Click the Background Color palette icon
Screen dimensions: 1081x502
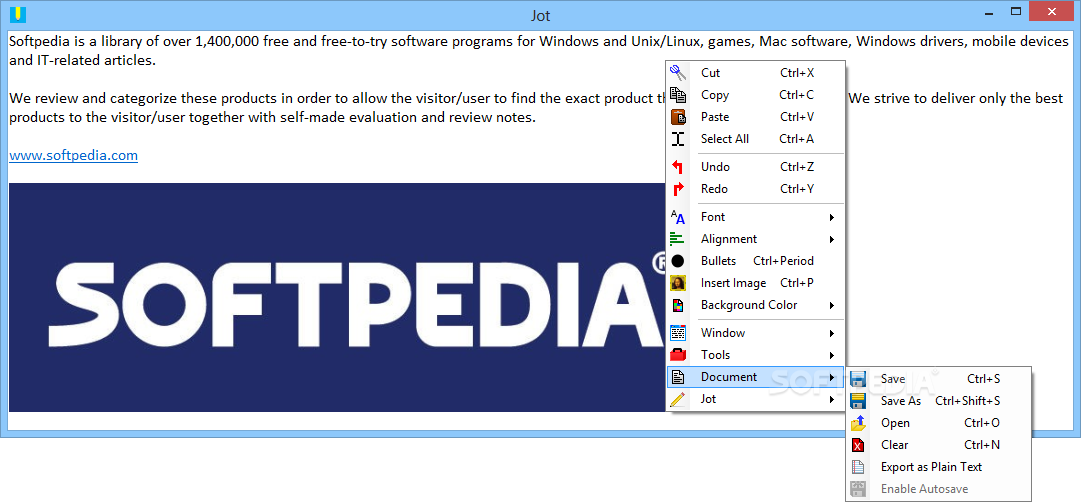click(678, 305)
